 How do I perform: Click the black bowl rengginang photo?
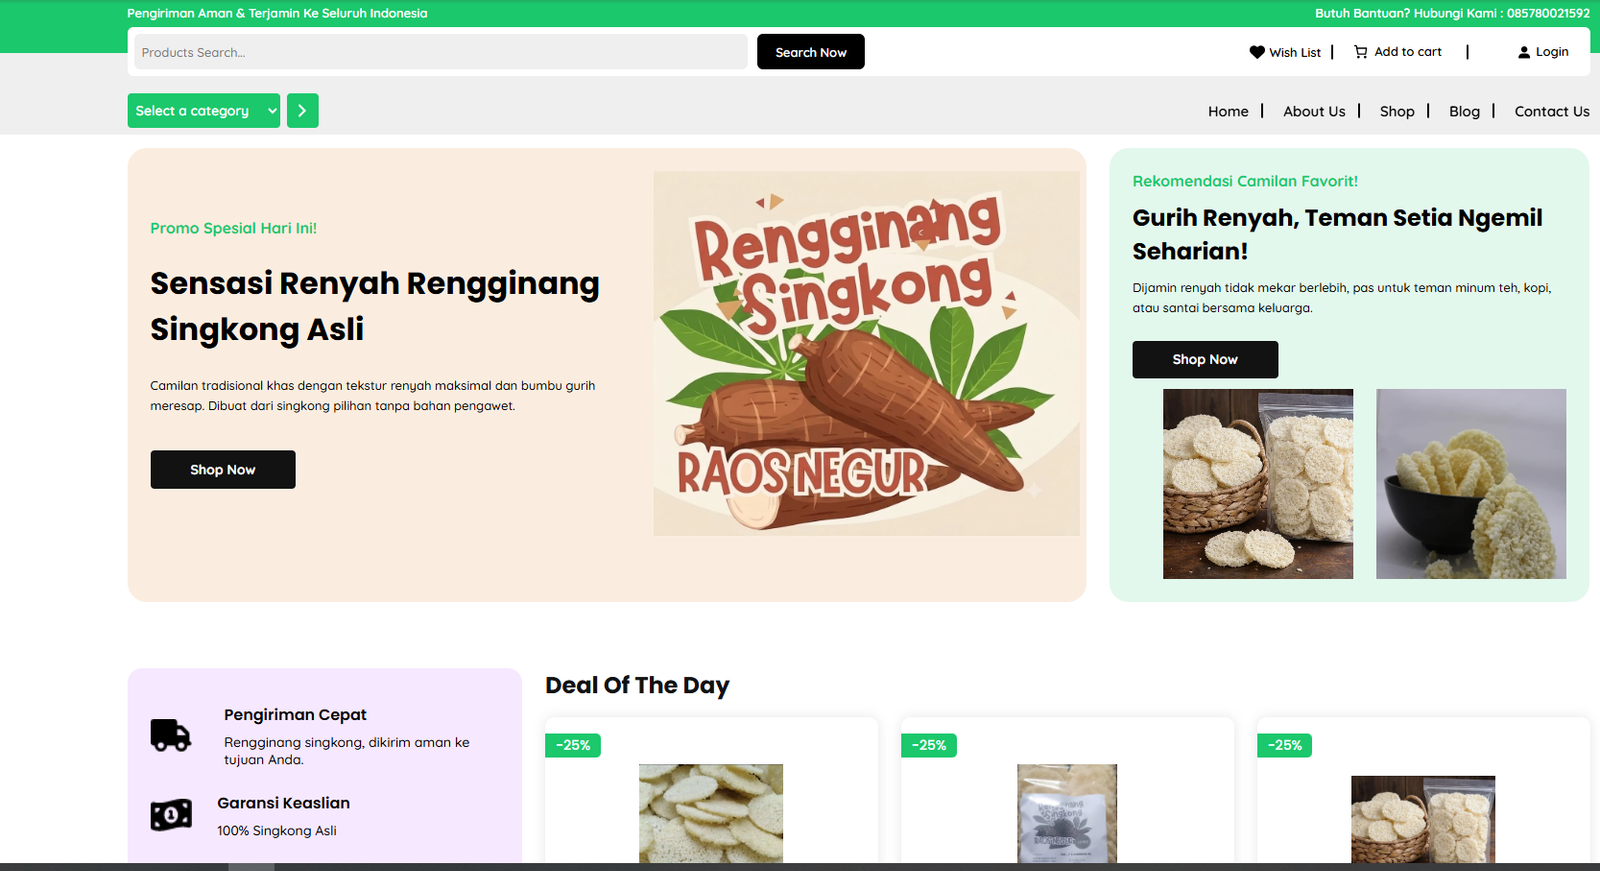1471,484
